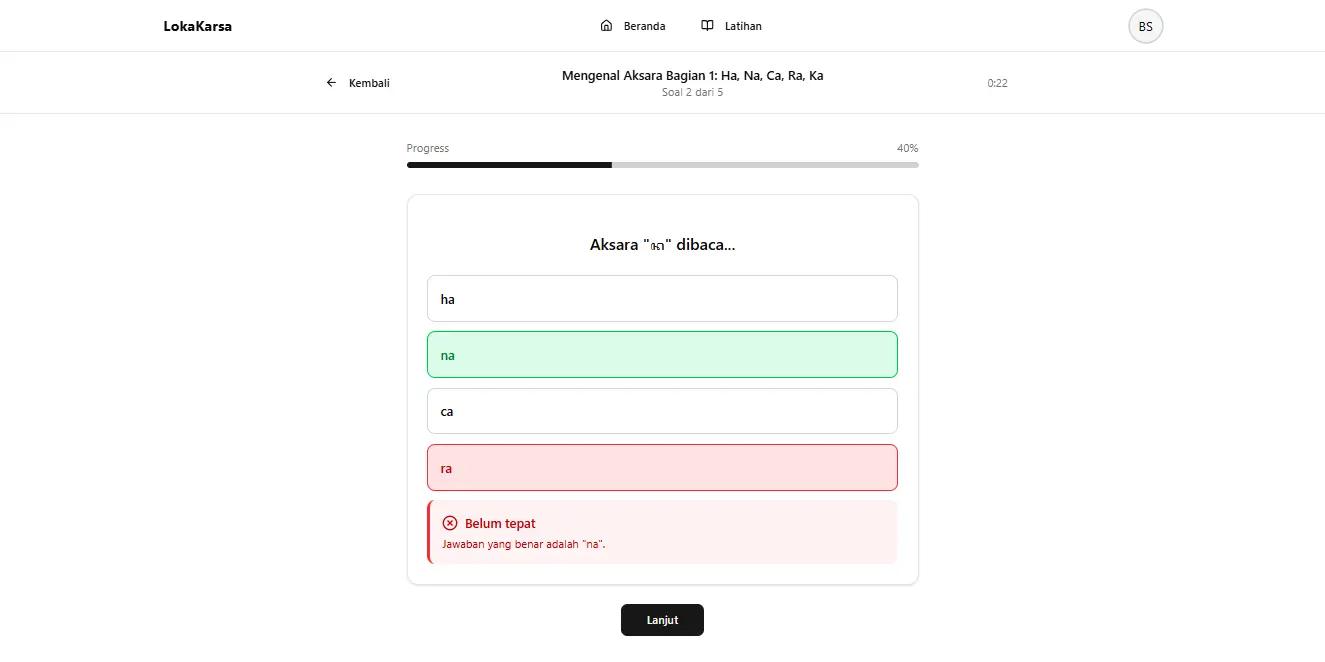Open the Latihan navigation item

point(731,26)
